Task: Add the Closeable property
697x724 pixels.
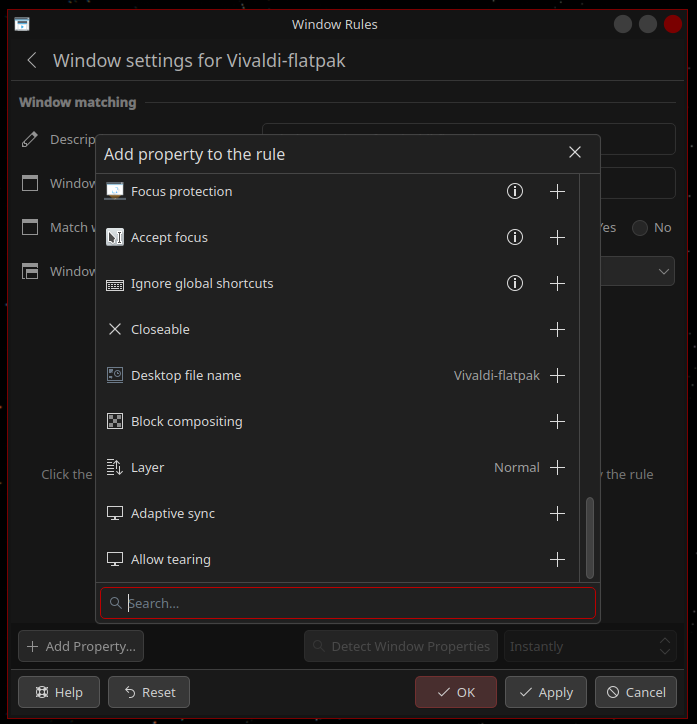Action: [x=558, y=330]
